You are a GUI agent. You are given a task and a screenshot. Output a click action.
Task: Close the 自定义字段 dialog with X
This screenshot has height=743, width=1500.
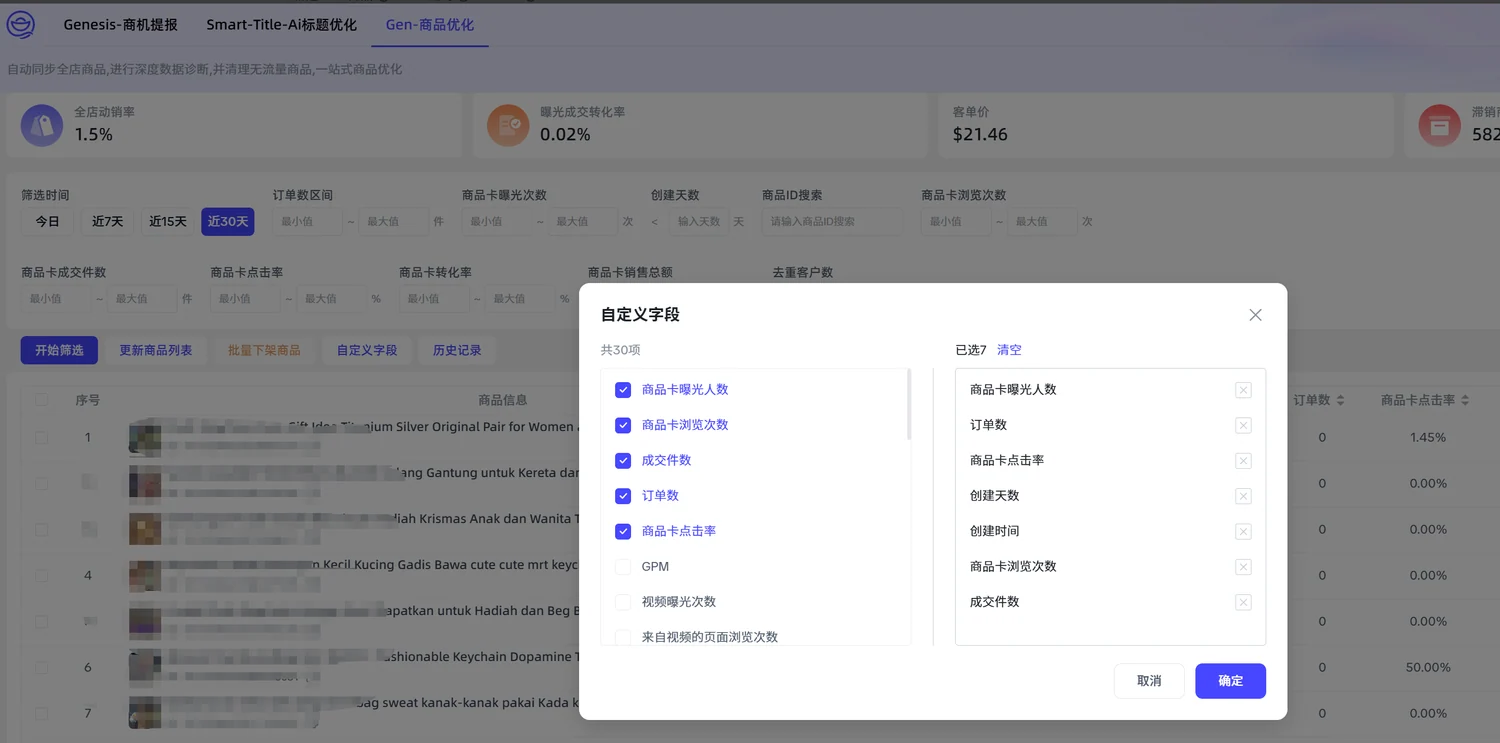1255,315
